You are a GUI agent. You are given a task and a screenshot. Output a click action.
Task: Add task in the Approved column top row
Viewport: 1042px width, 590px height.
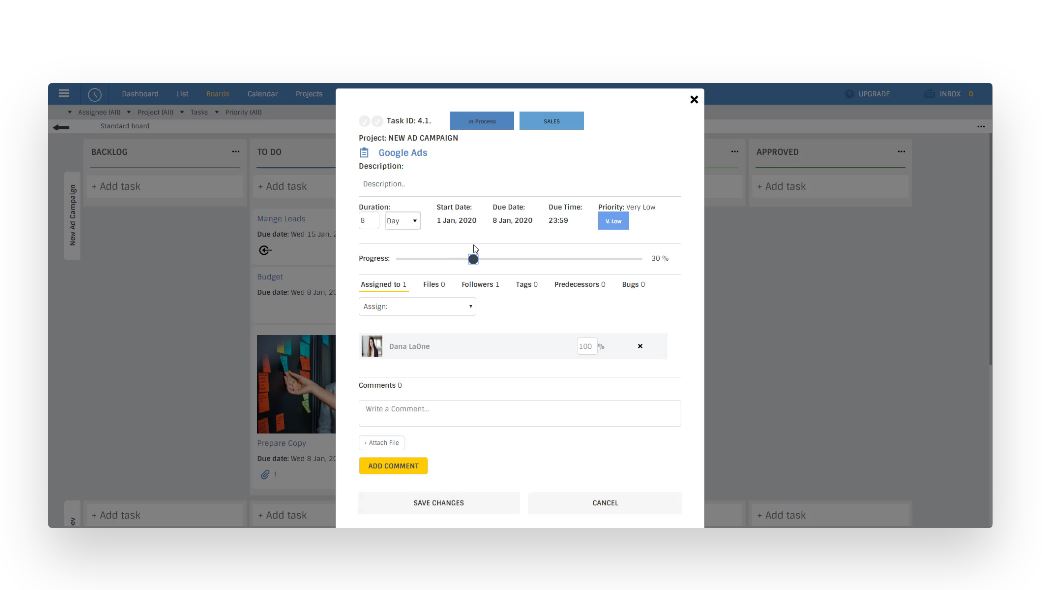(x=831, y=187)
